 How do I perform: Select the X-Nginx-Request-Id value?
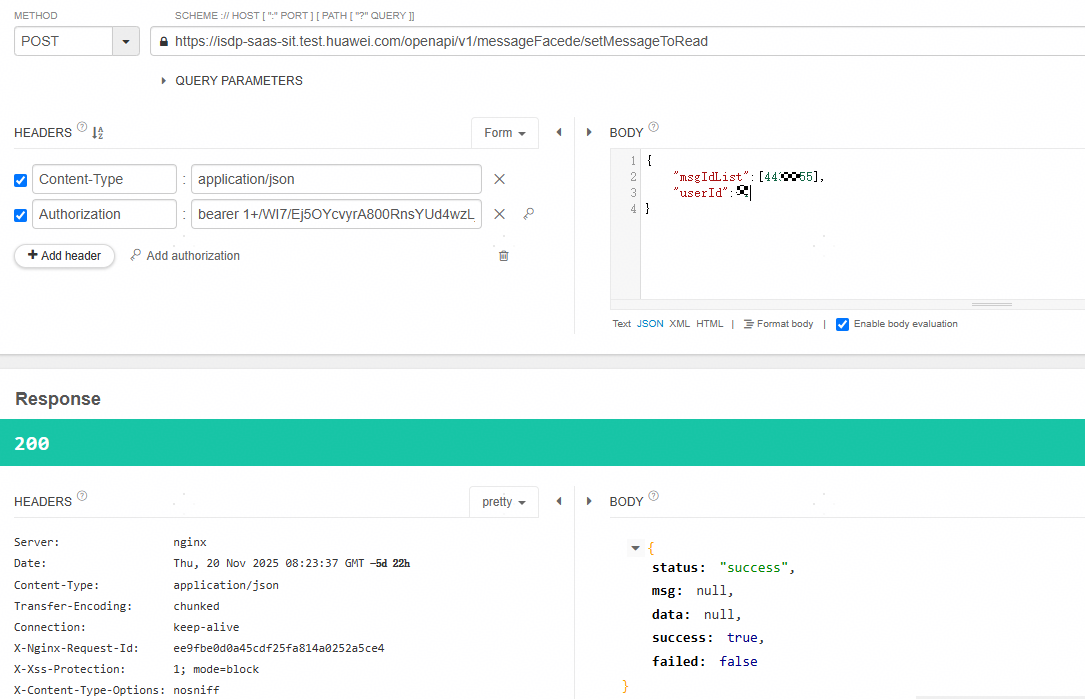pos(279,648)
